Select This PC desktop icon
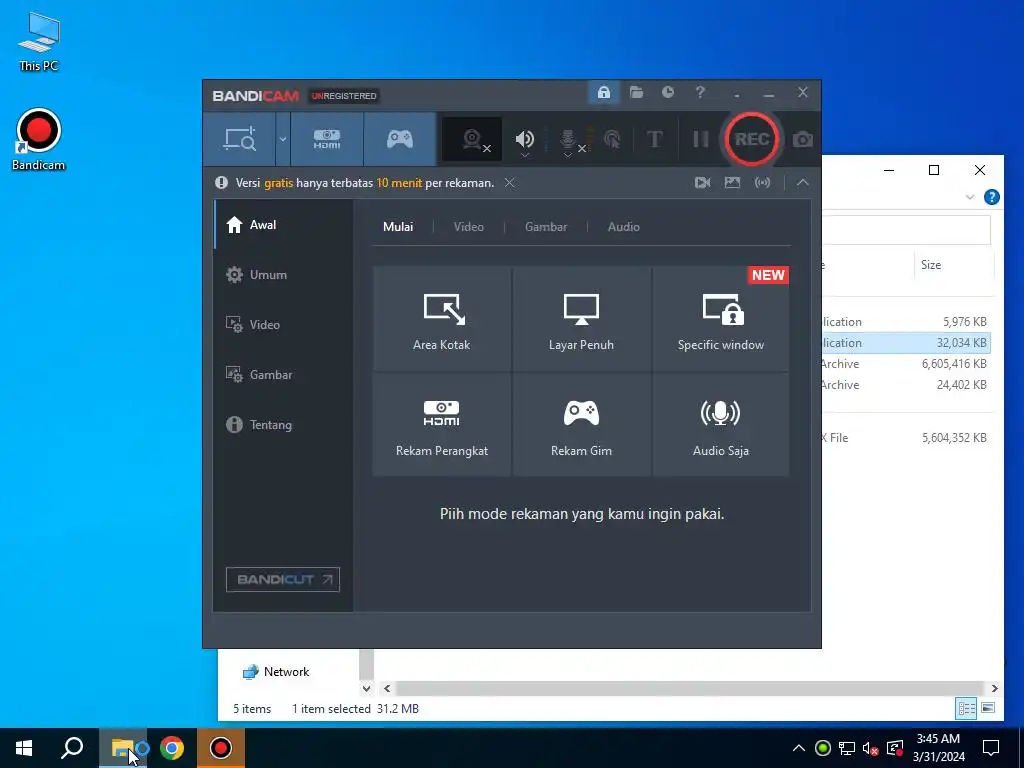 pos(39,40)
